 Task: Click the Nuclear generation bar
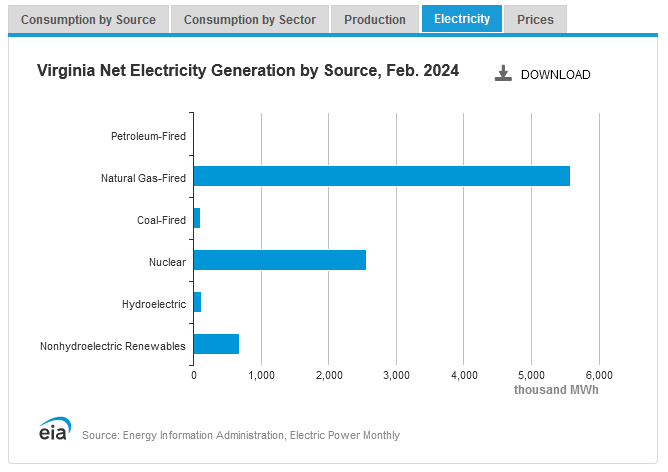(x=279, y=260)
